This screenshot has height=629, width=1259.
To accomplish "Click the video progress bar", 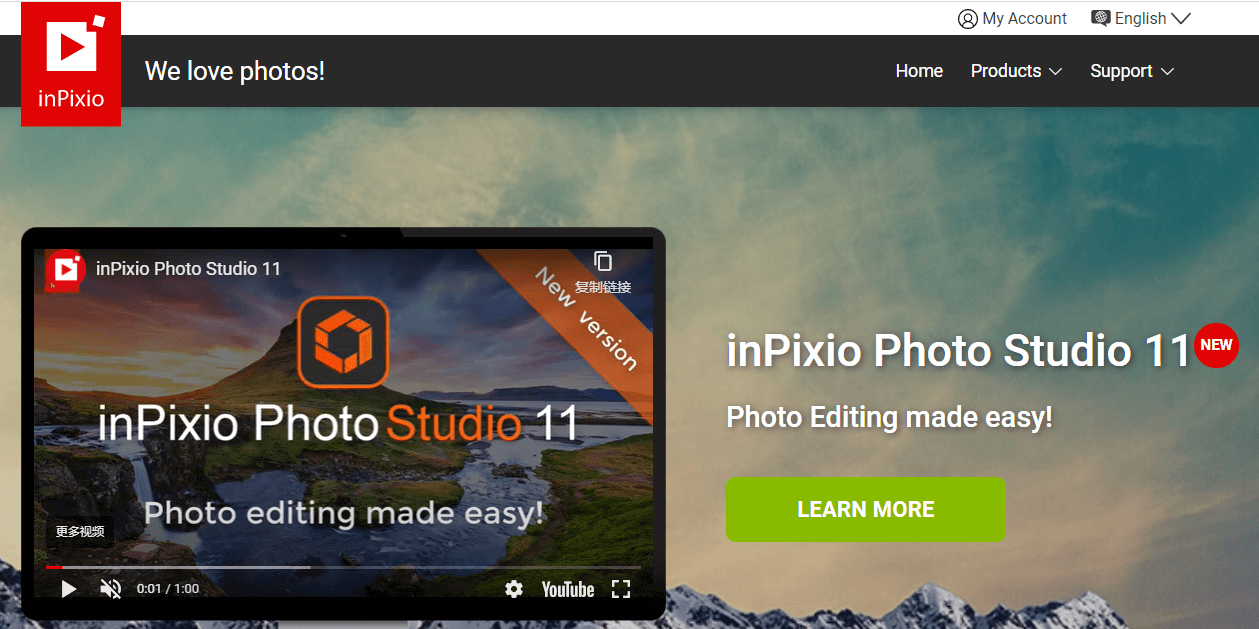I will tap(343, 567).
